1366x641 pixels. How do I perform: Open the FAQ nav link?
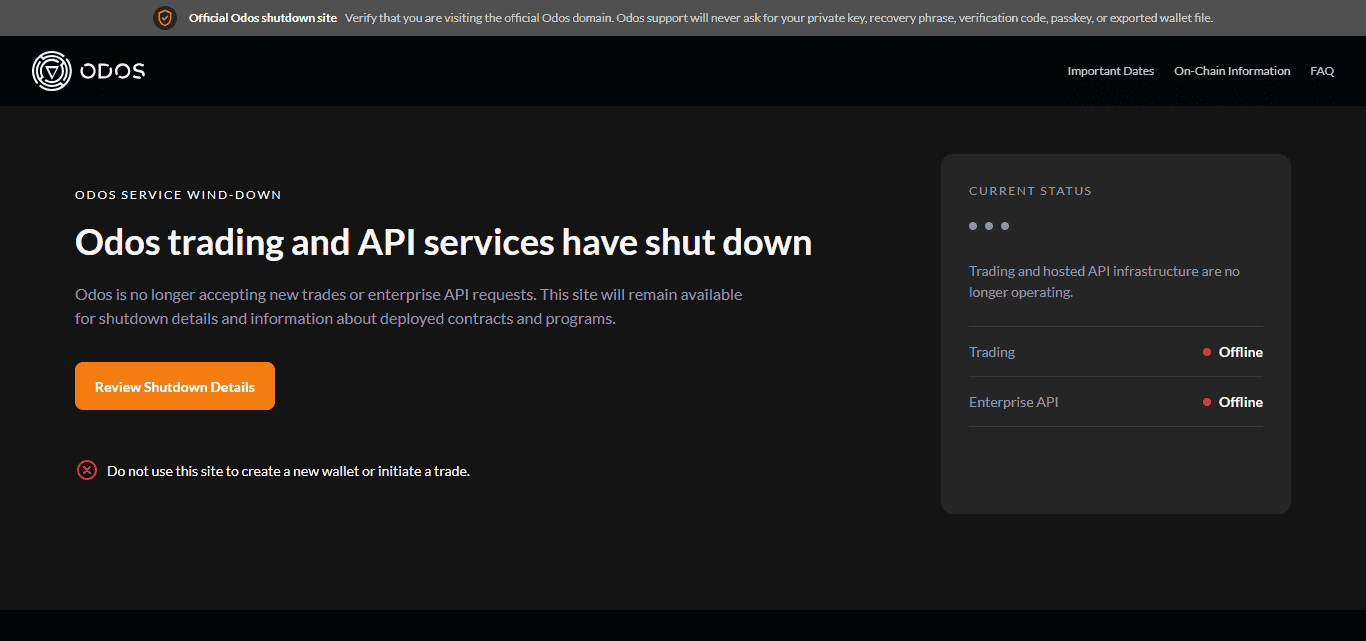click(x=1322, y=71)
